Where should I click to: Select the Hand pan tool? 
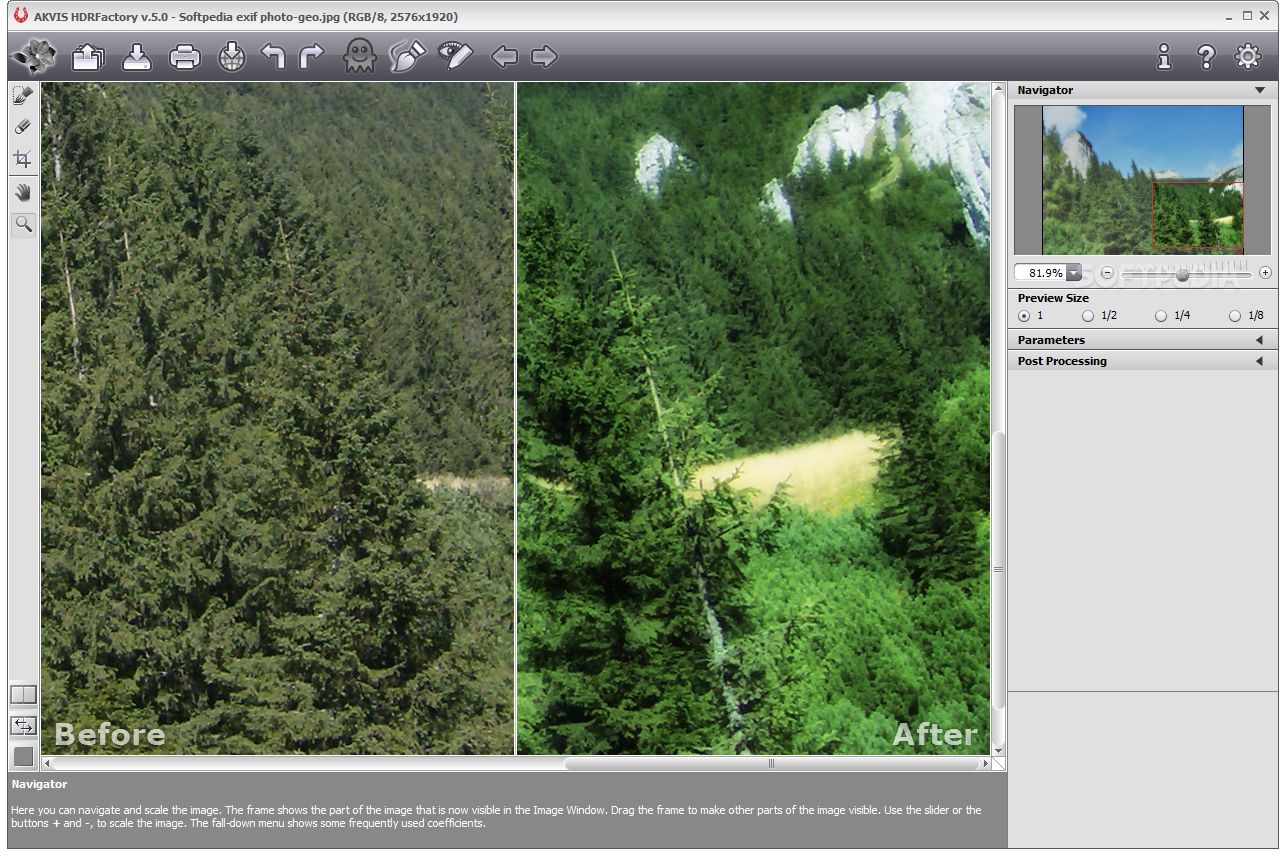(23, 193)
